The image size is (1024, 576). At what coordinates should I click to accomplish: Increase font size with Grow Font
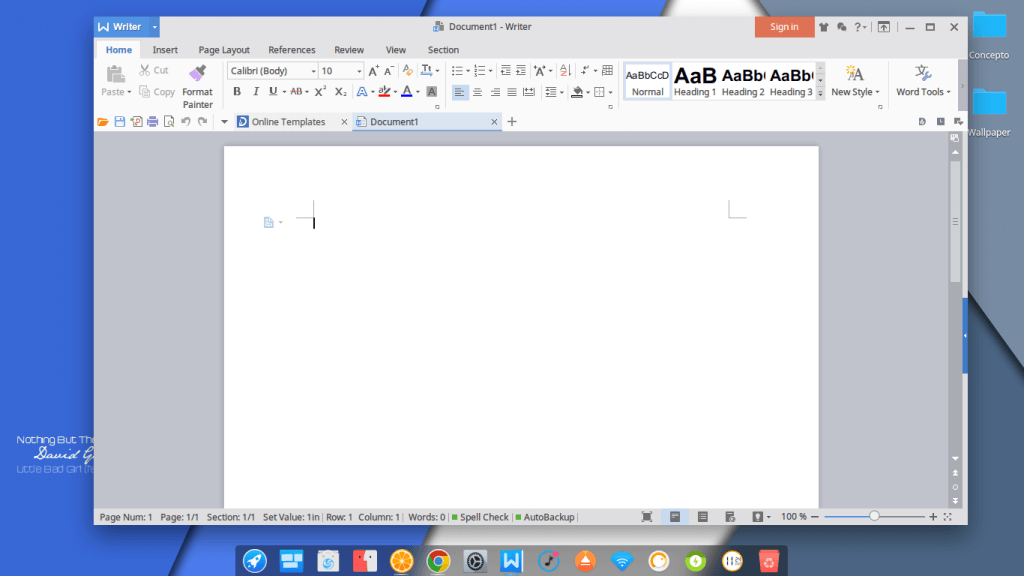click(373, 71)
